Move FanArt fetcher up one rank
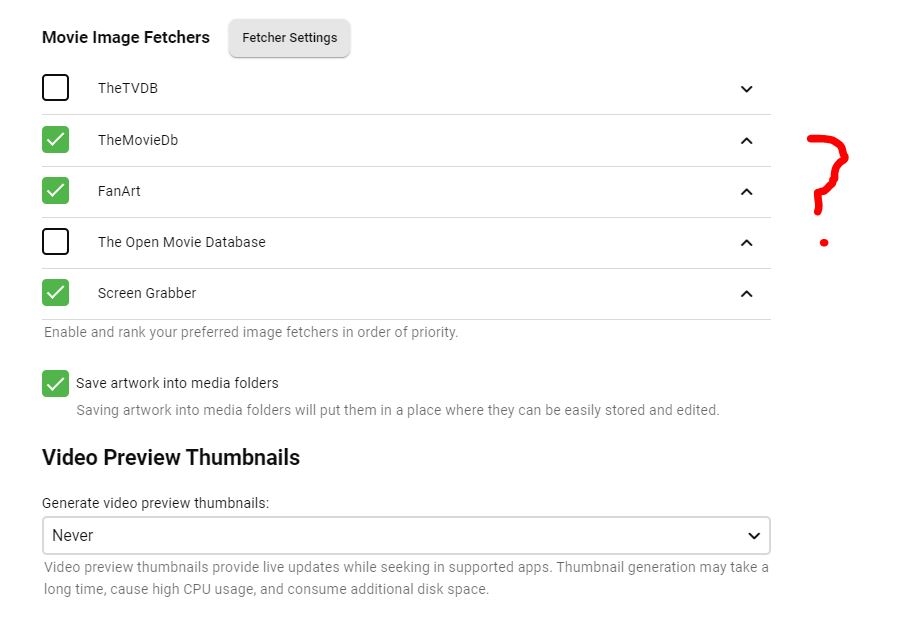The width and height of the screenshot is (907, 619). pyautogui.click(x=746, y=192)
